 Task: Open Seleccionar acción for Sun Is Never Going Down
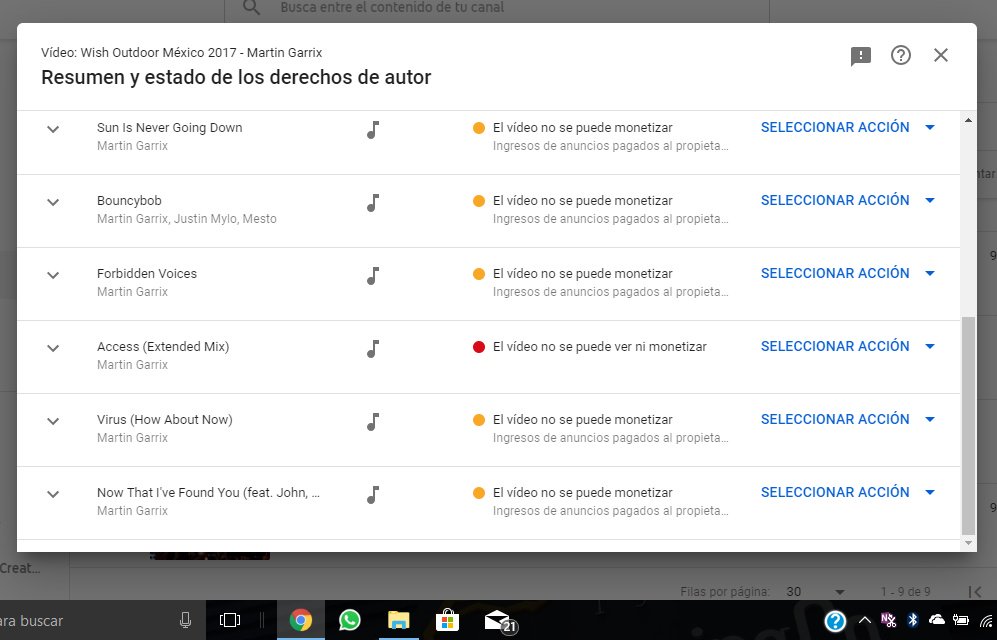pyautogui.click(x=848, y=127)
